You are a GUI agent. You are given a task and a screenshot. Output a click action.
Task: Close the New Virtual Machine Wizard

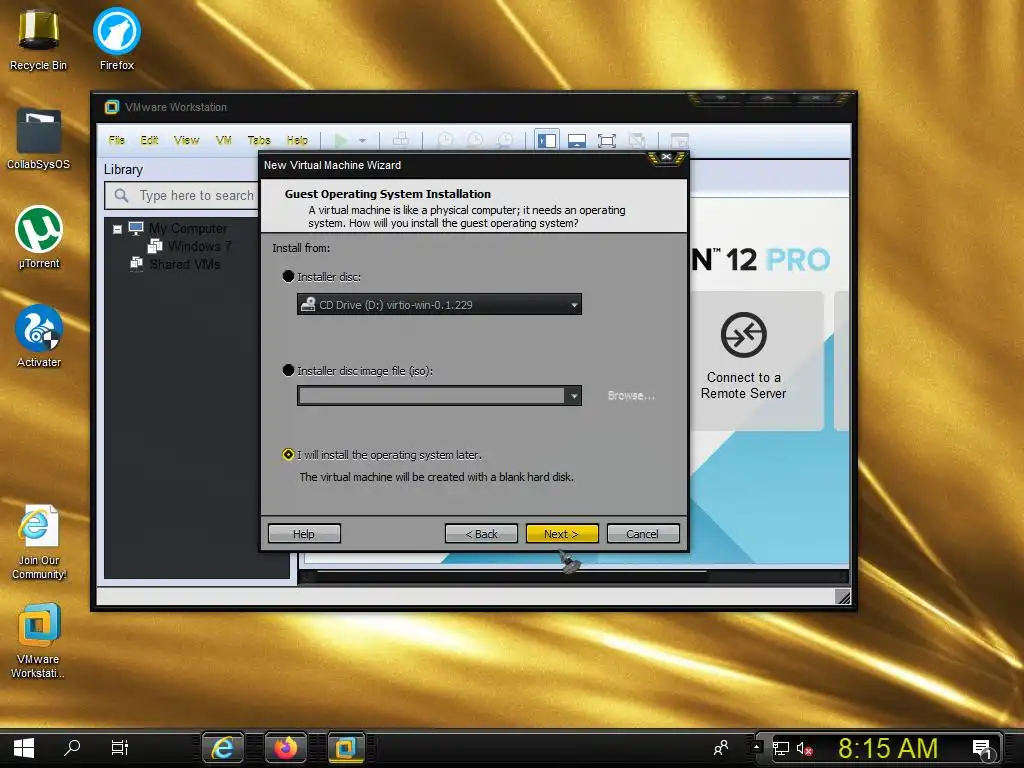666,157
